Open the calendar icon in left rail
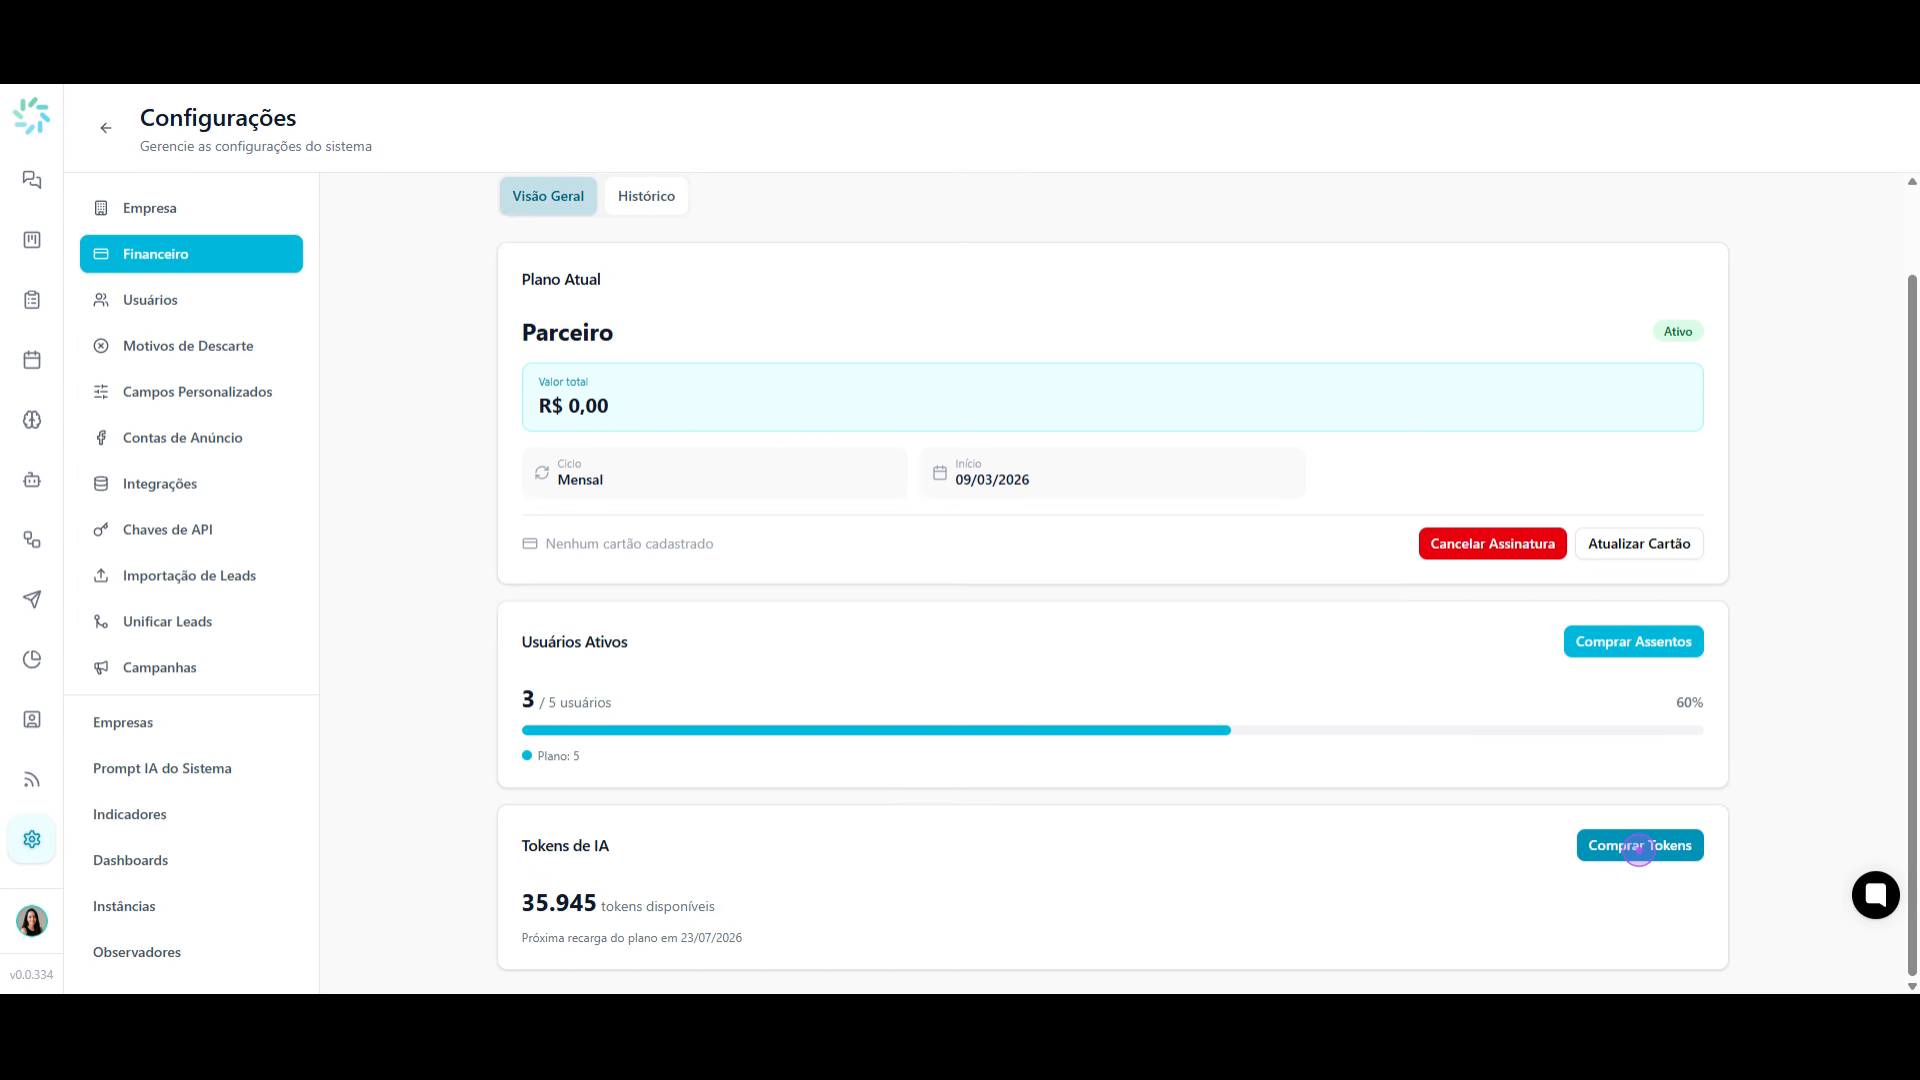1920x1080 pixels. pyautogui.click(x=32, y=360)
